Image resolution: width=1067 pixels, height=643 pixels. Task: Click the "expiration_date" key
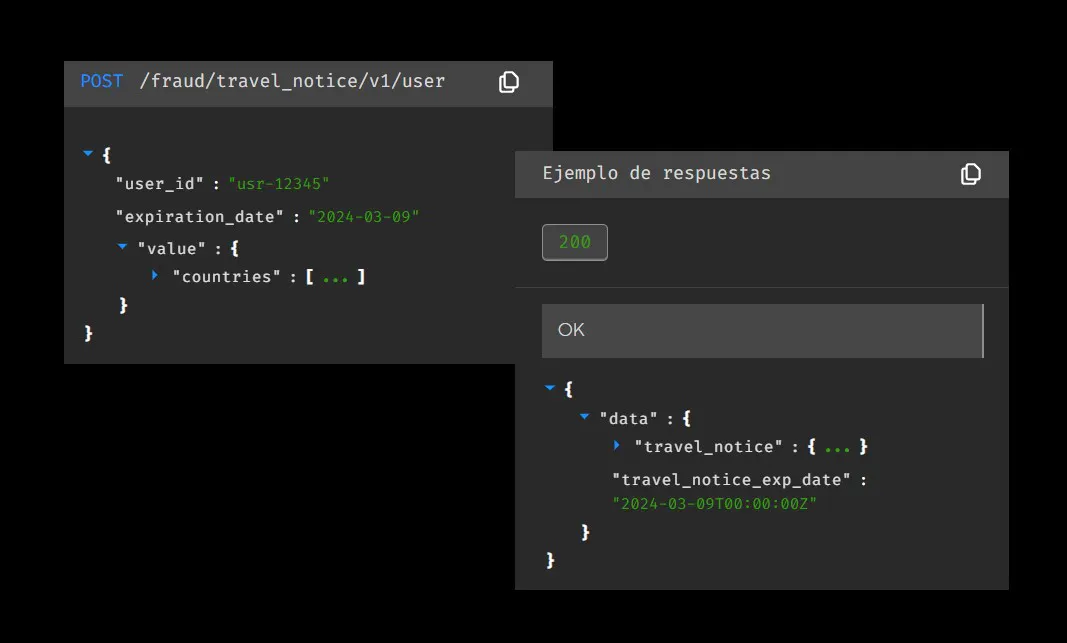click(200, 216)
